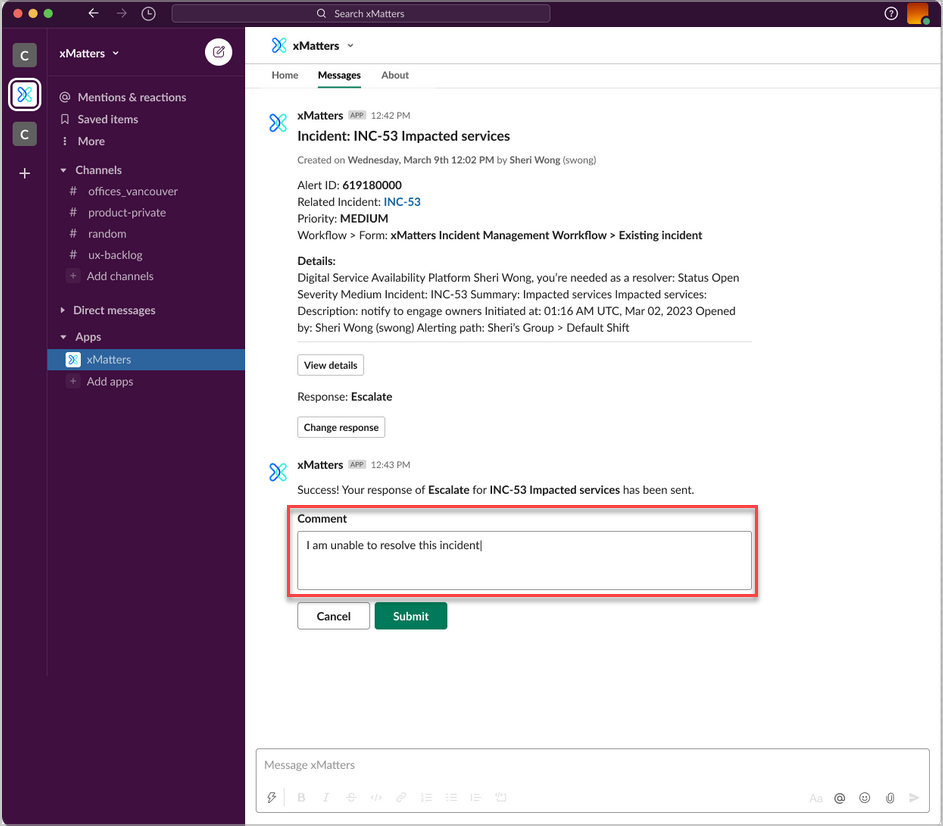Collapse the Apps section
Viewport: 943px width, 826px height.
click(x=63, y=337)
